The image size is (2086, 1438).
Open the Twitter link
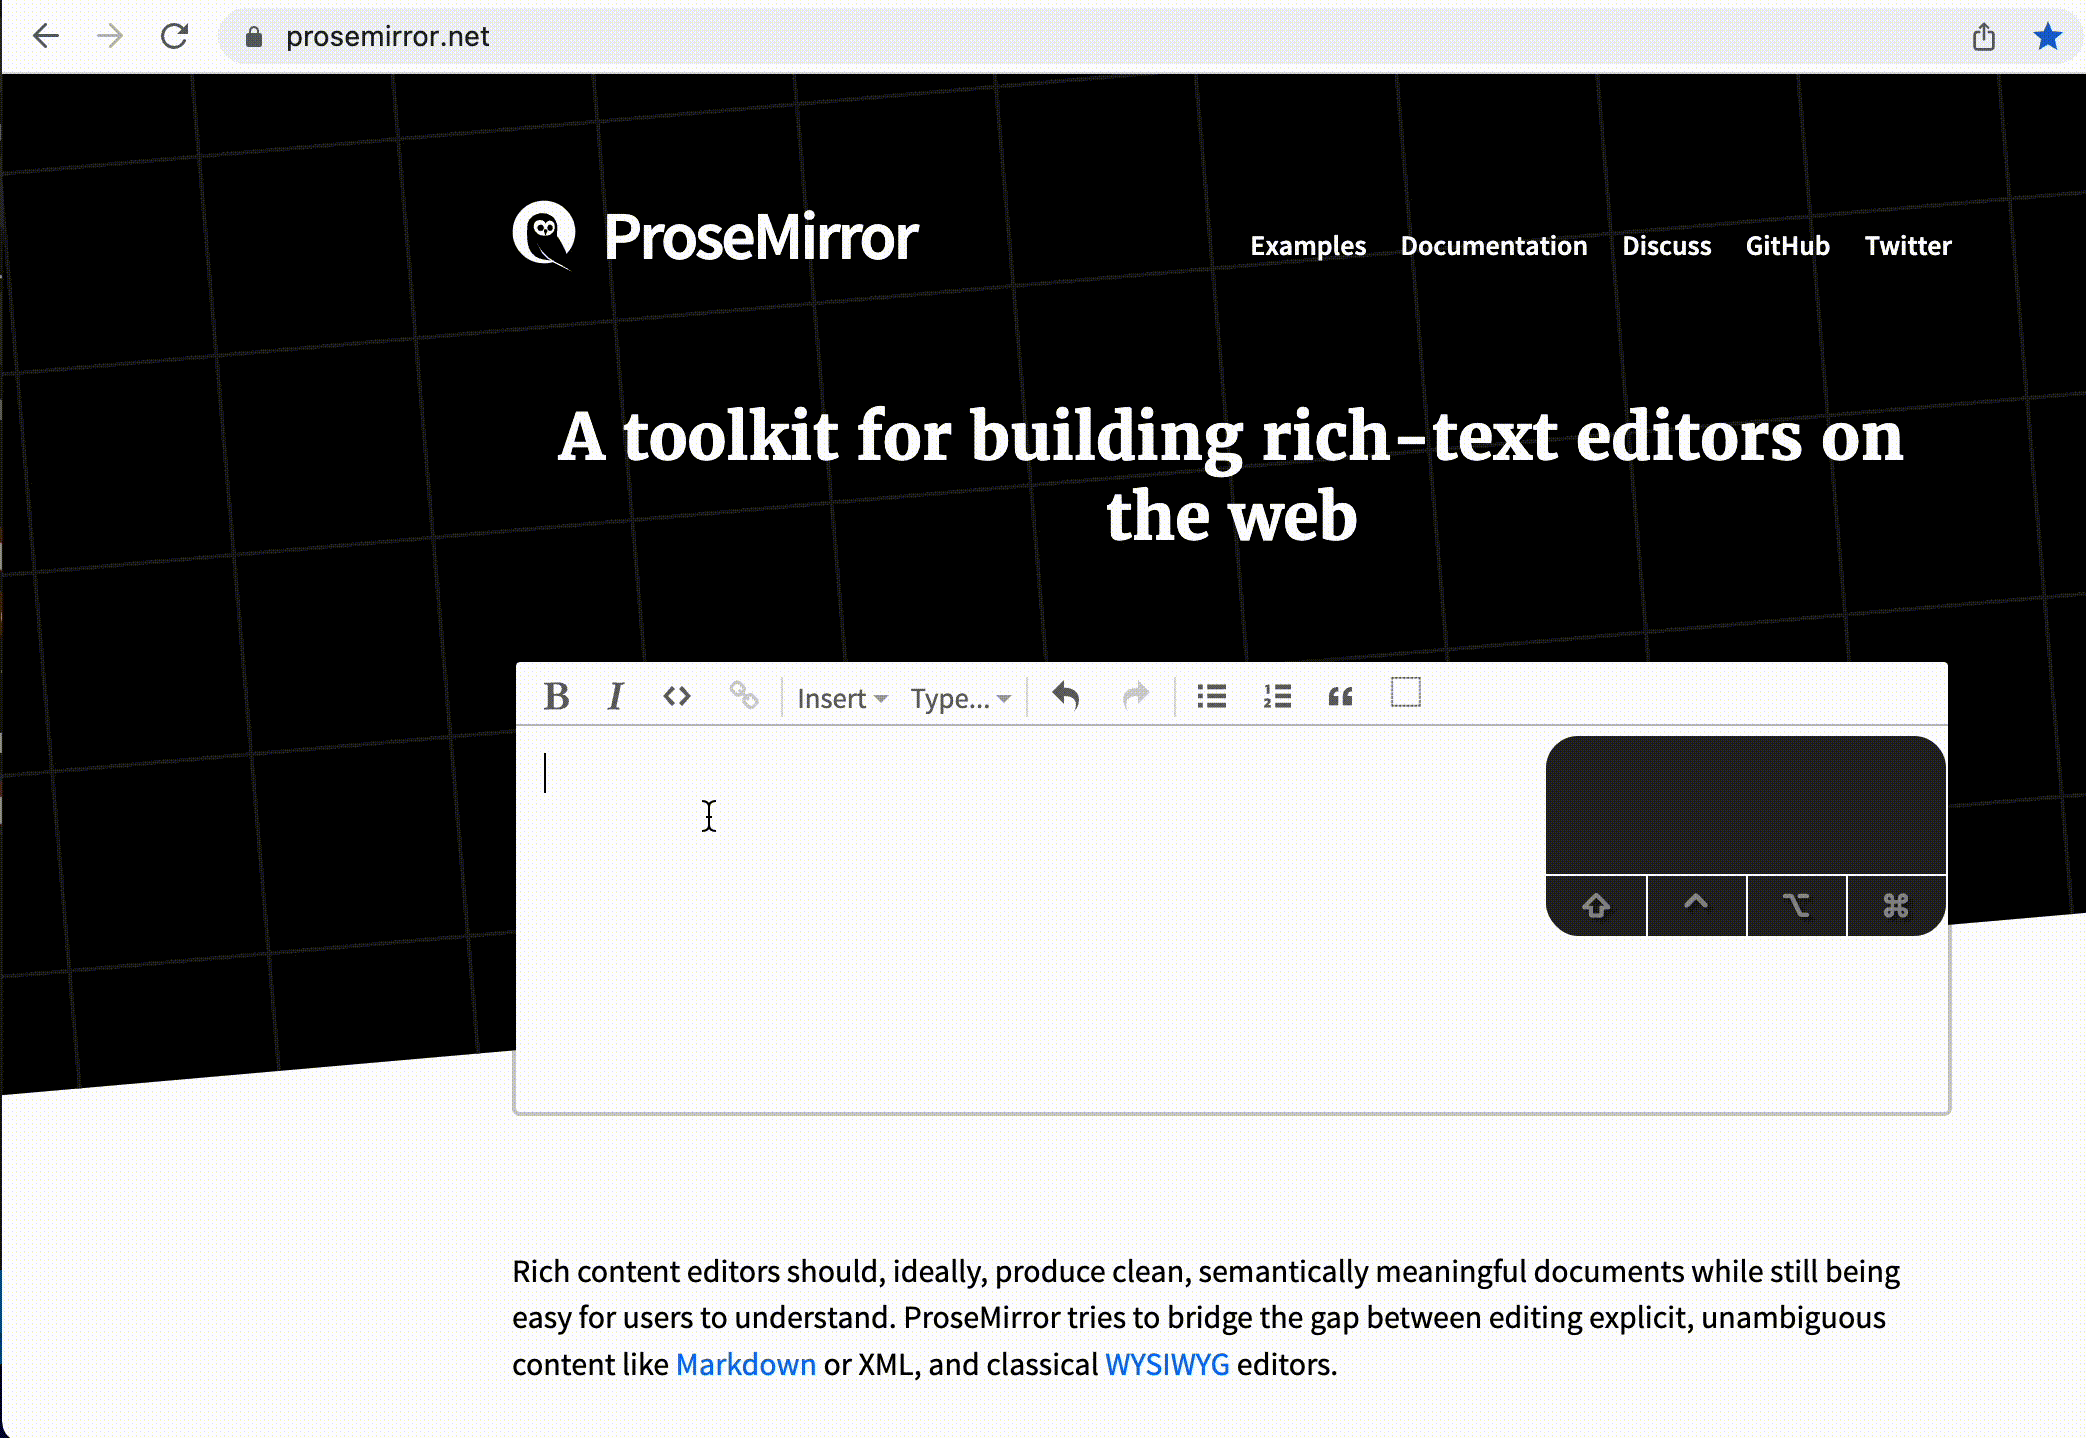pyautogui.click(x=1908, y=246)
